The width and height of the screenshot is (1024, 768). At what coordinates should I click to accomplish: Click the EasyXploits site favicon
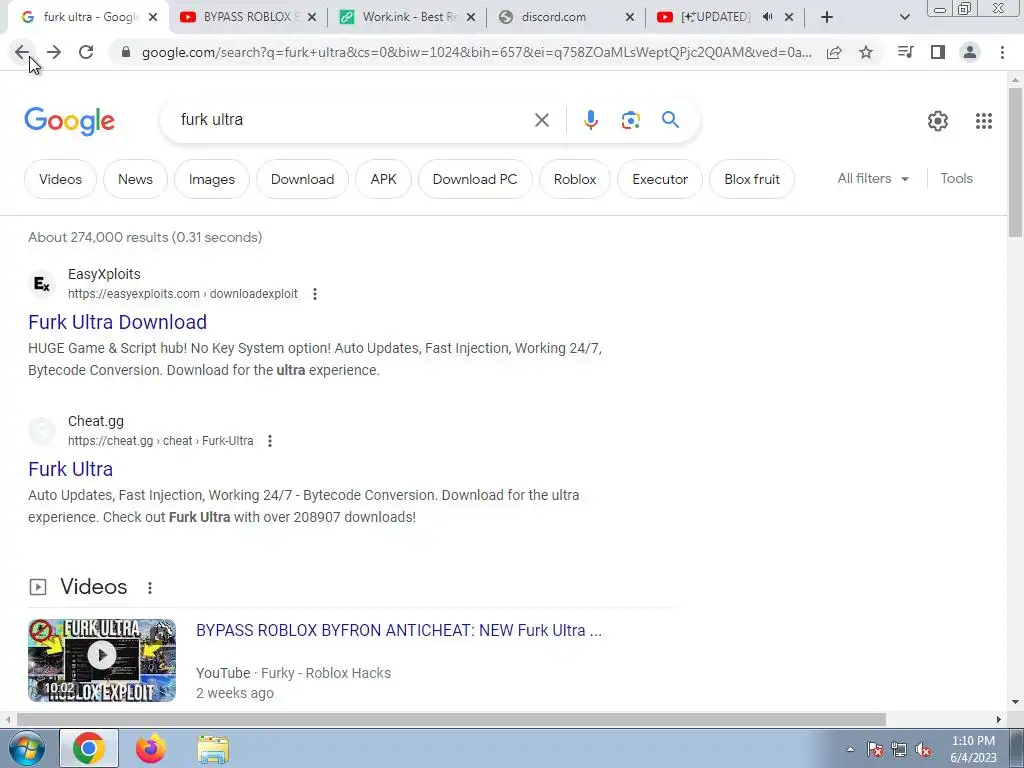(x=42, y=283)
